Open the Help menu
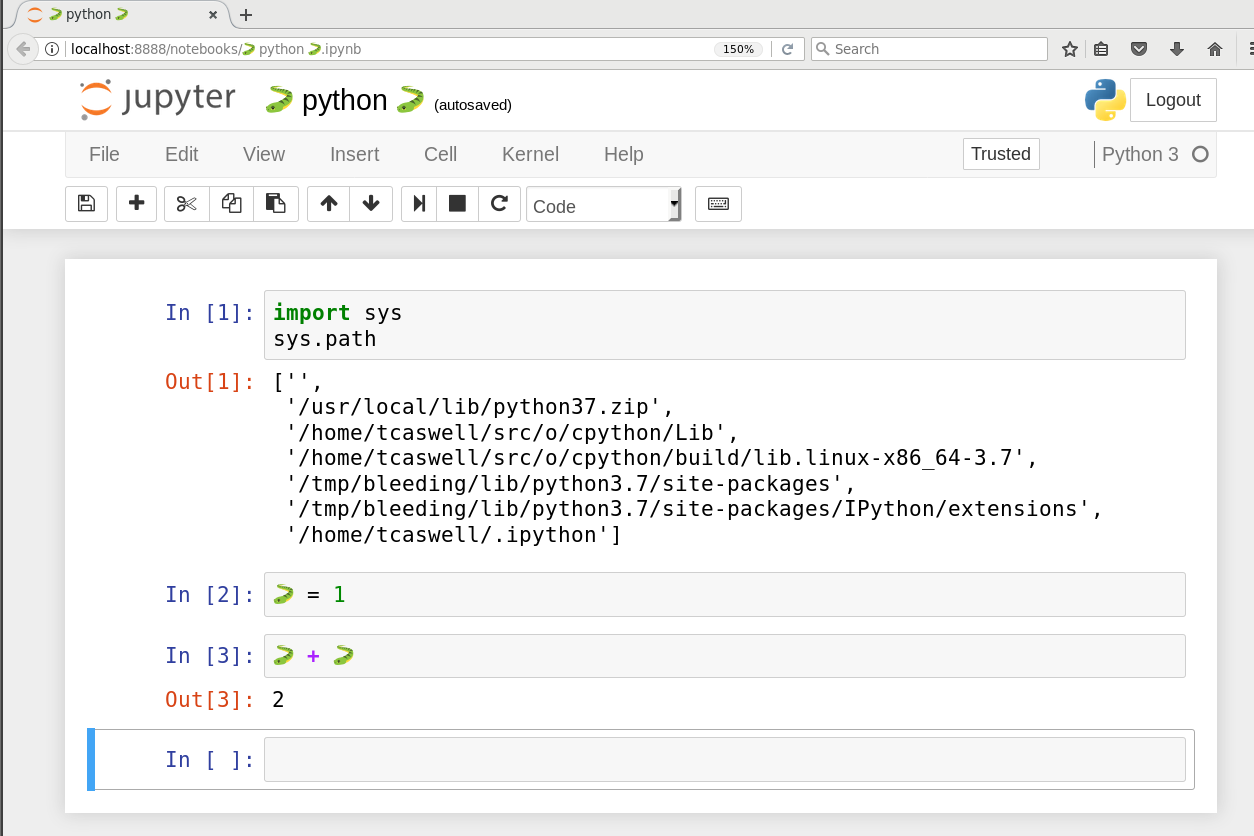Viewport: 1254px width, 836px height. coord(624,154)
